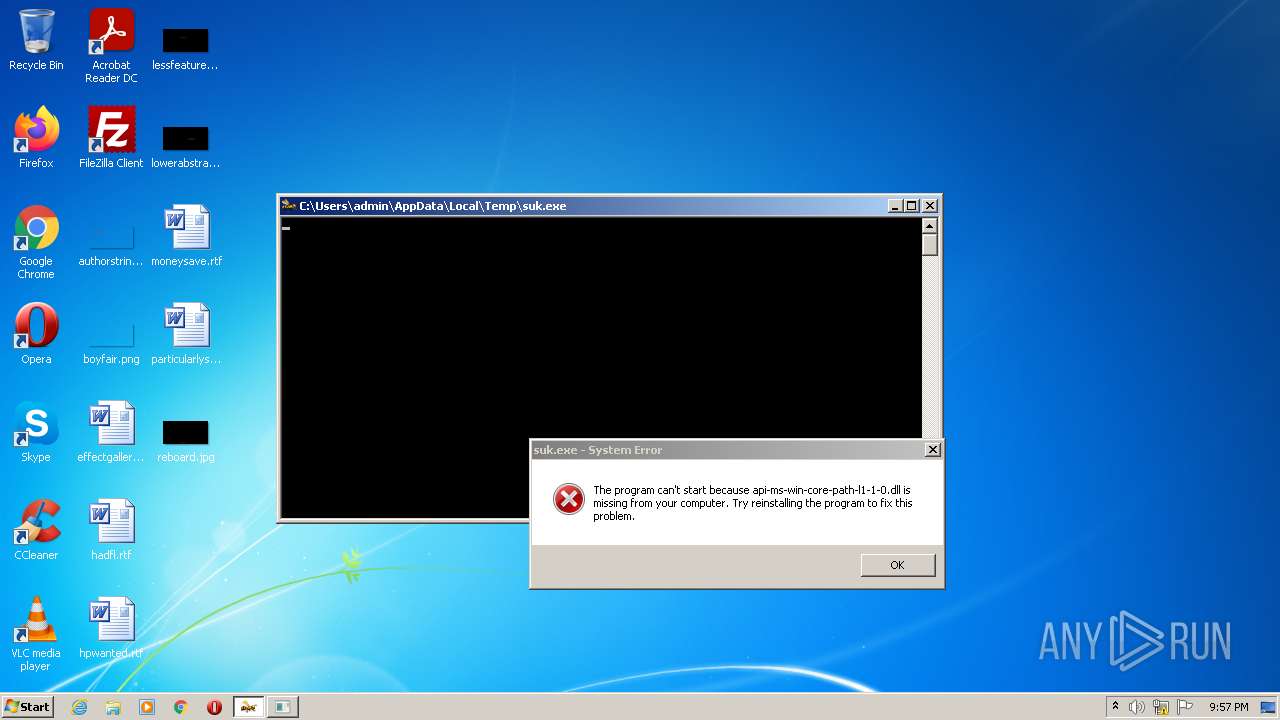Screen dimensions: 1280x720
Task: Minimize the suk.exe console window
Action: [894, 206]
